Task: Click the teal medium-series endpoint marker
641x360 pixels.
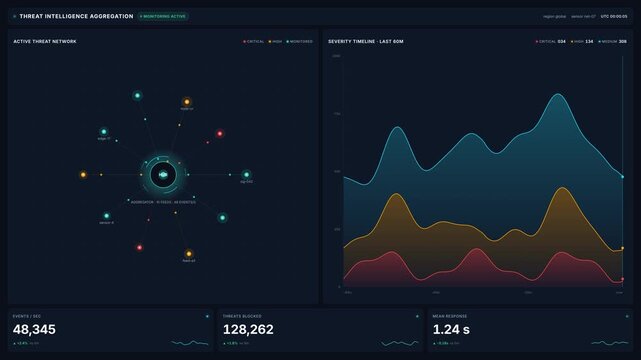Action: (623, 177)
